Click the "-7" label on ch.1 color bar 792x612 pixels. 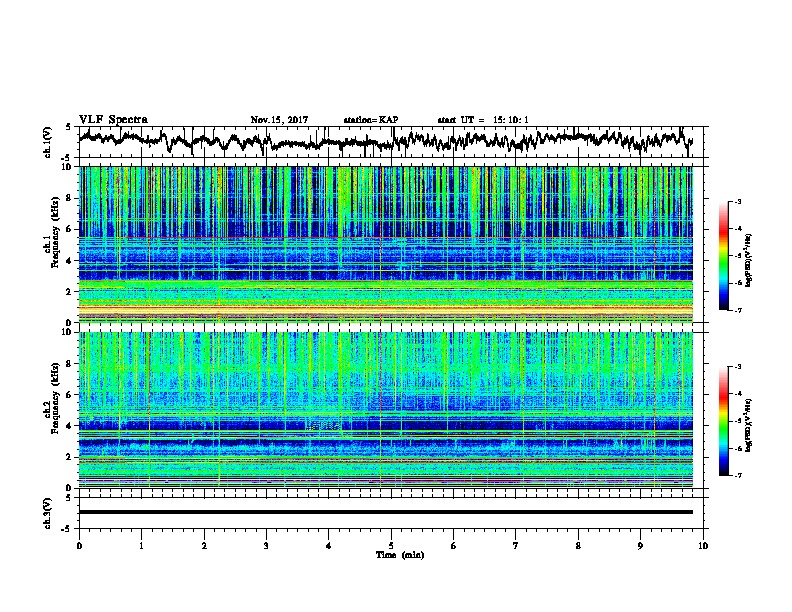(737, 310)
